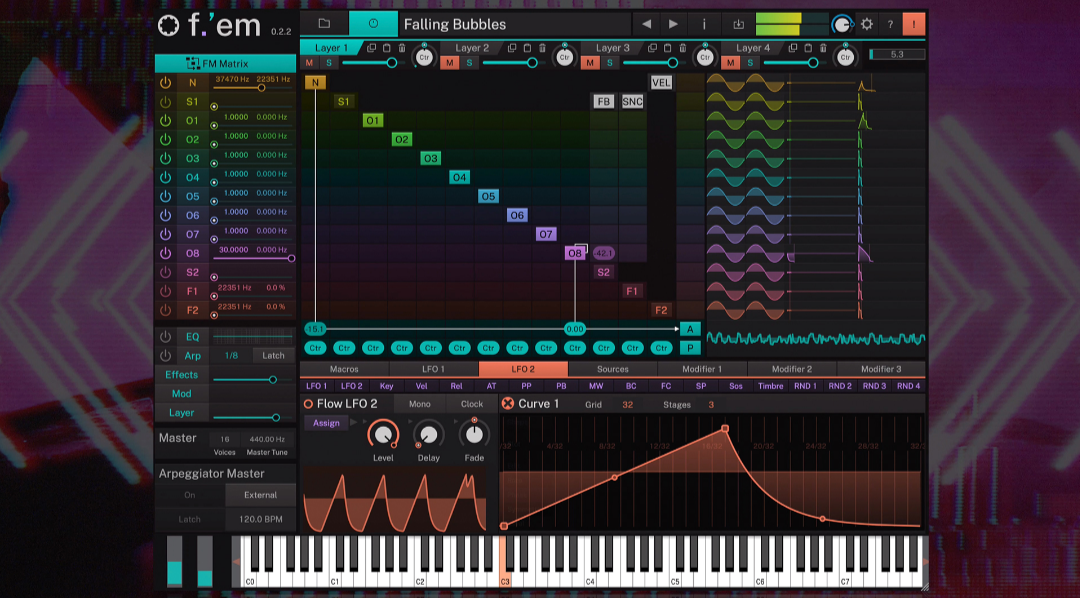Adjust the Layer 1 volume slider
The width and height of the screenshot is (1080, 598).
click(370, 63)
